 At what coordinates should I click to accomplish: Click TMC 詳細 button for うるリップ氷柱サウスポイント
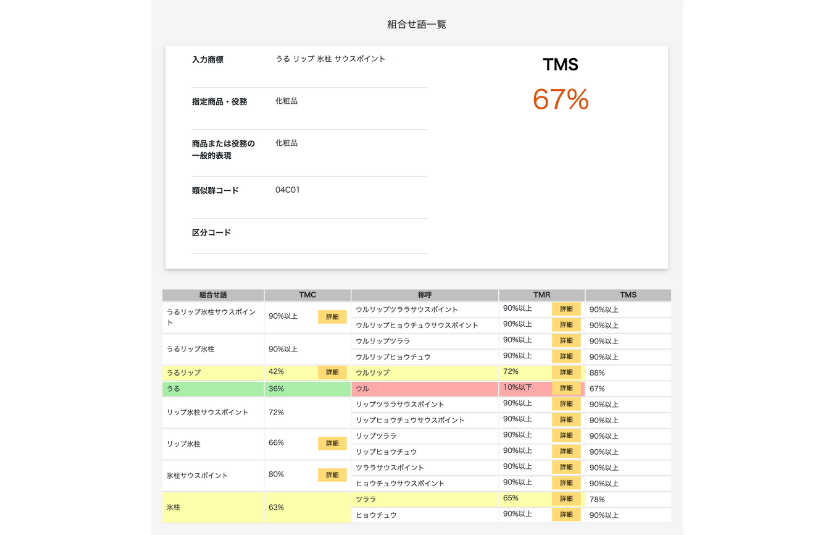click(x=331, y=317)
